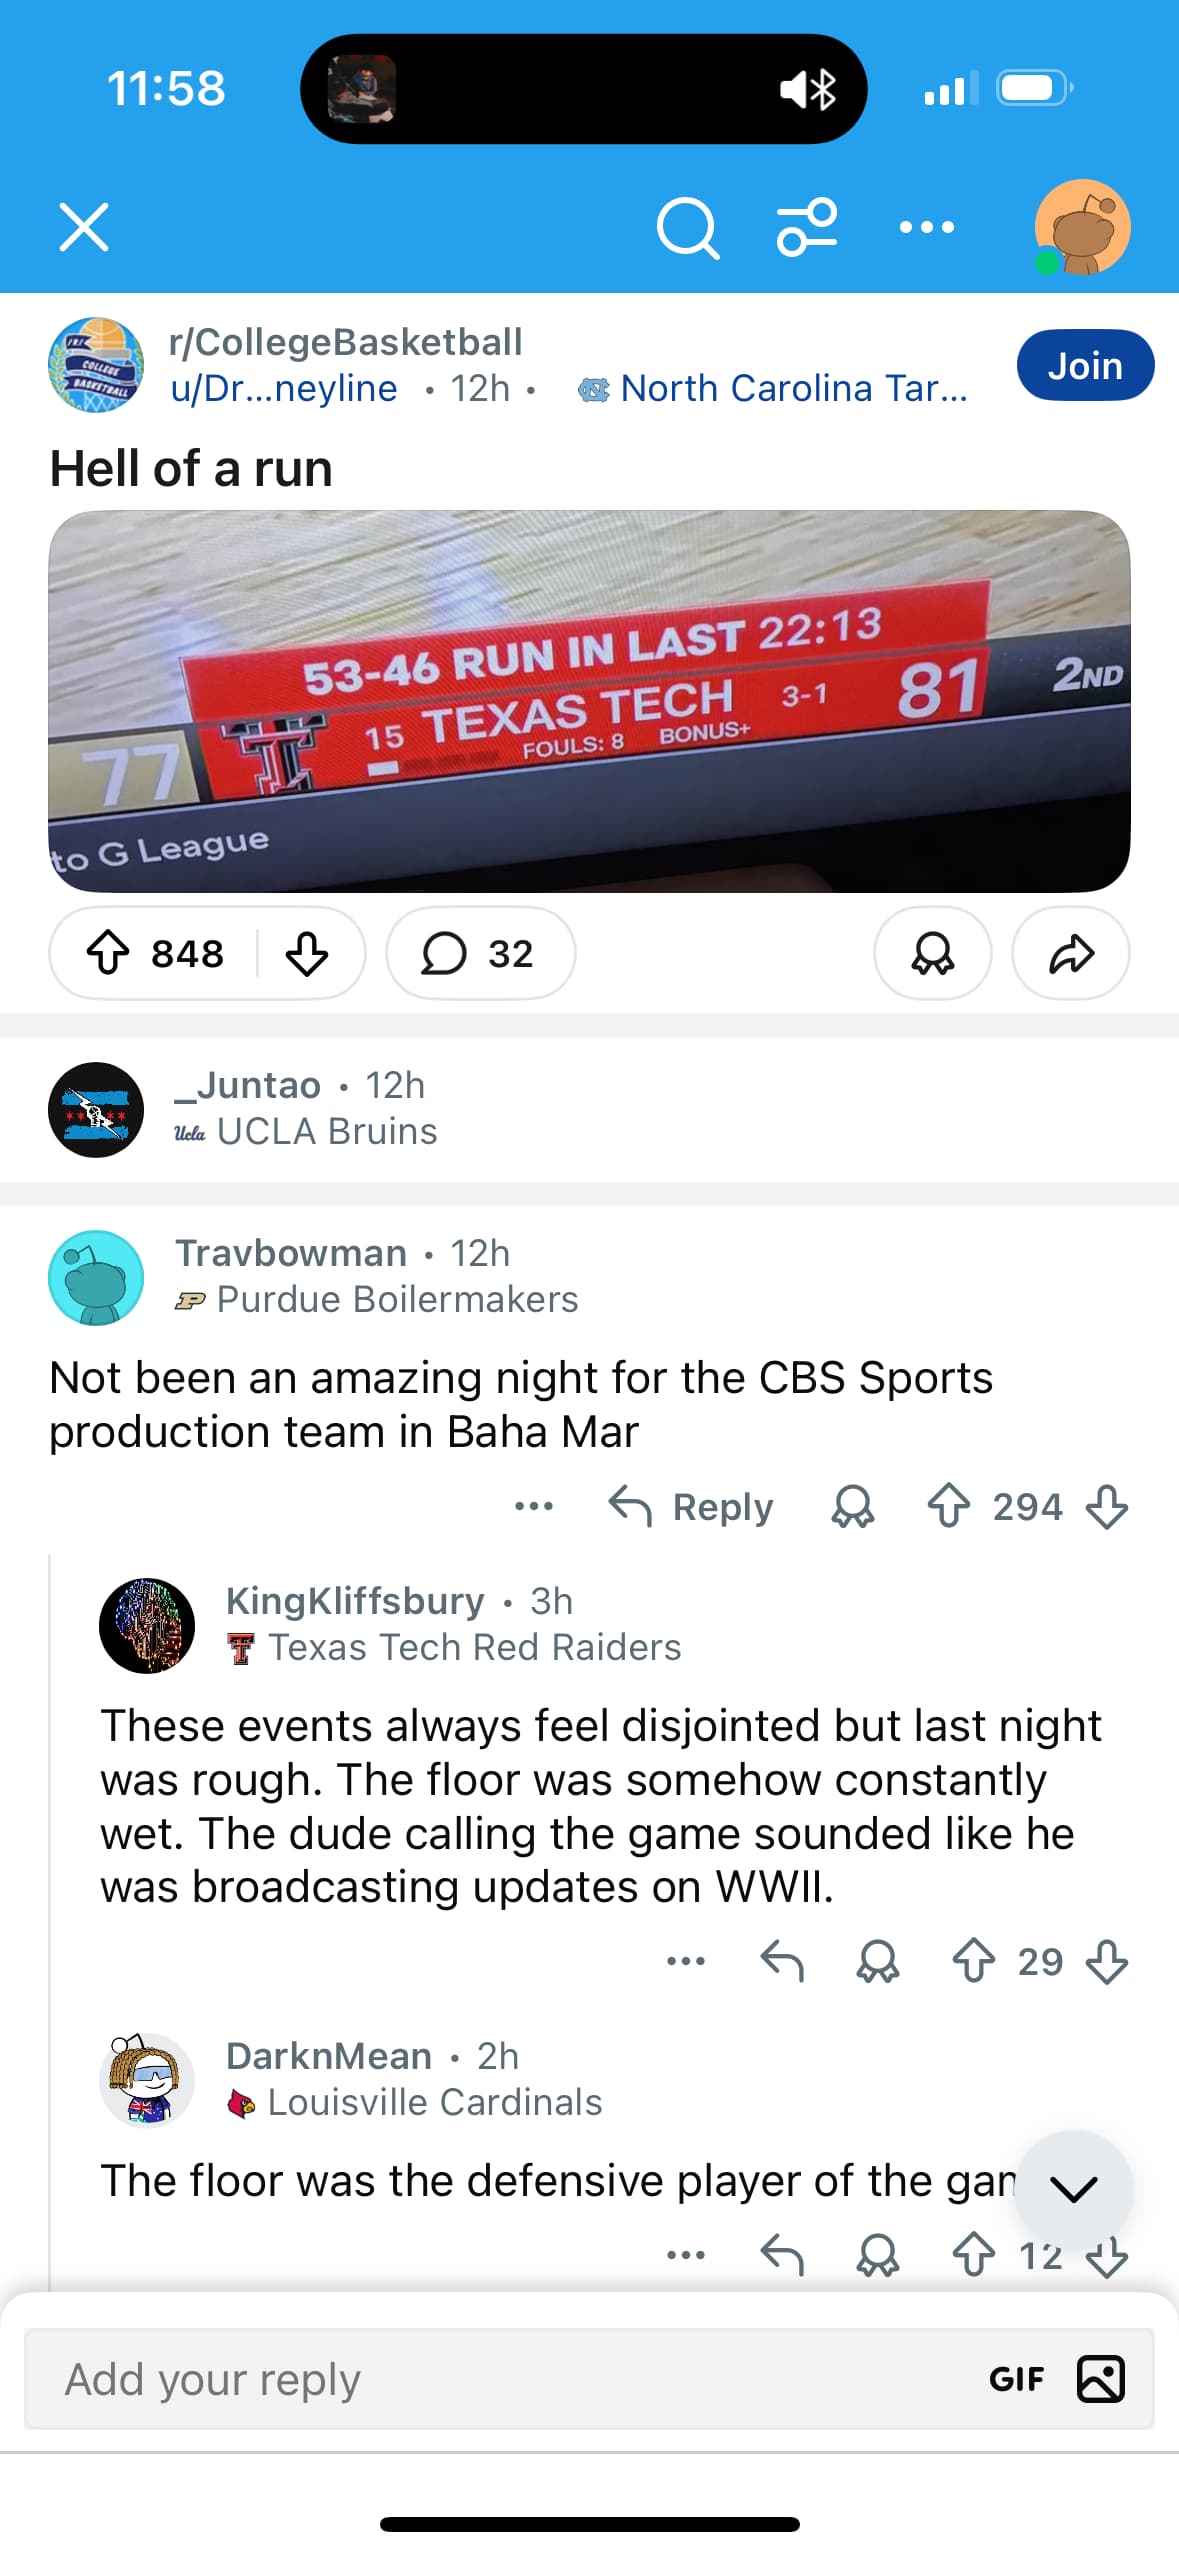
Task: Upvote the Hell of a run post
Action: point(108,953)
